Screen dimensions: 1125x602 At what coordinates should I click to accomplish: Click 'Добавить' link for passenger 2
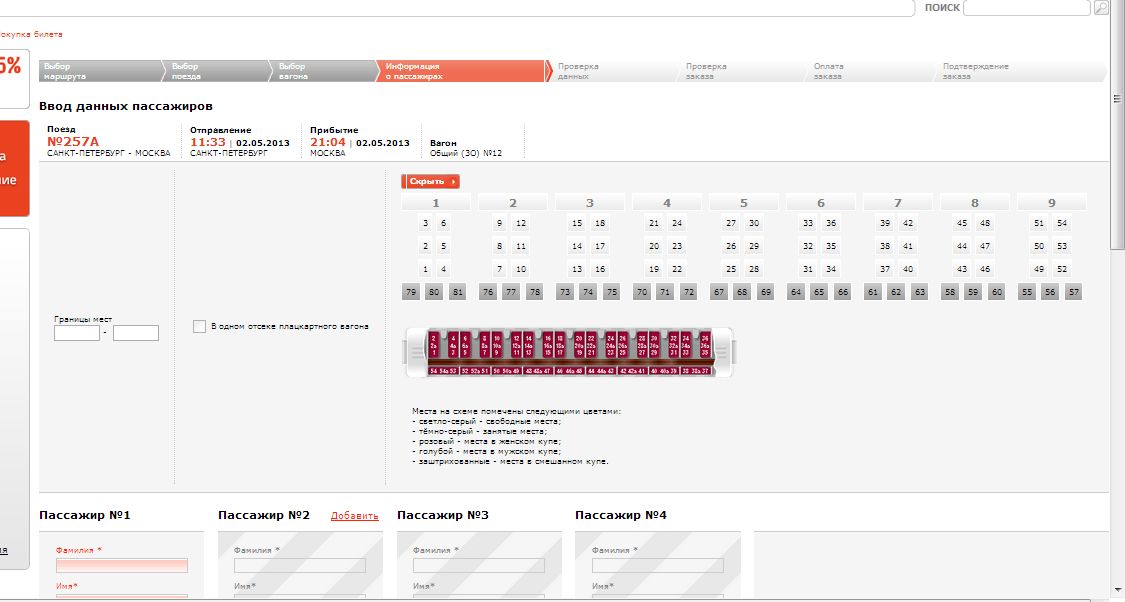(x=354, y=516)
